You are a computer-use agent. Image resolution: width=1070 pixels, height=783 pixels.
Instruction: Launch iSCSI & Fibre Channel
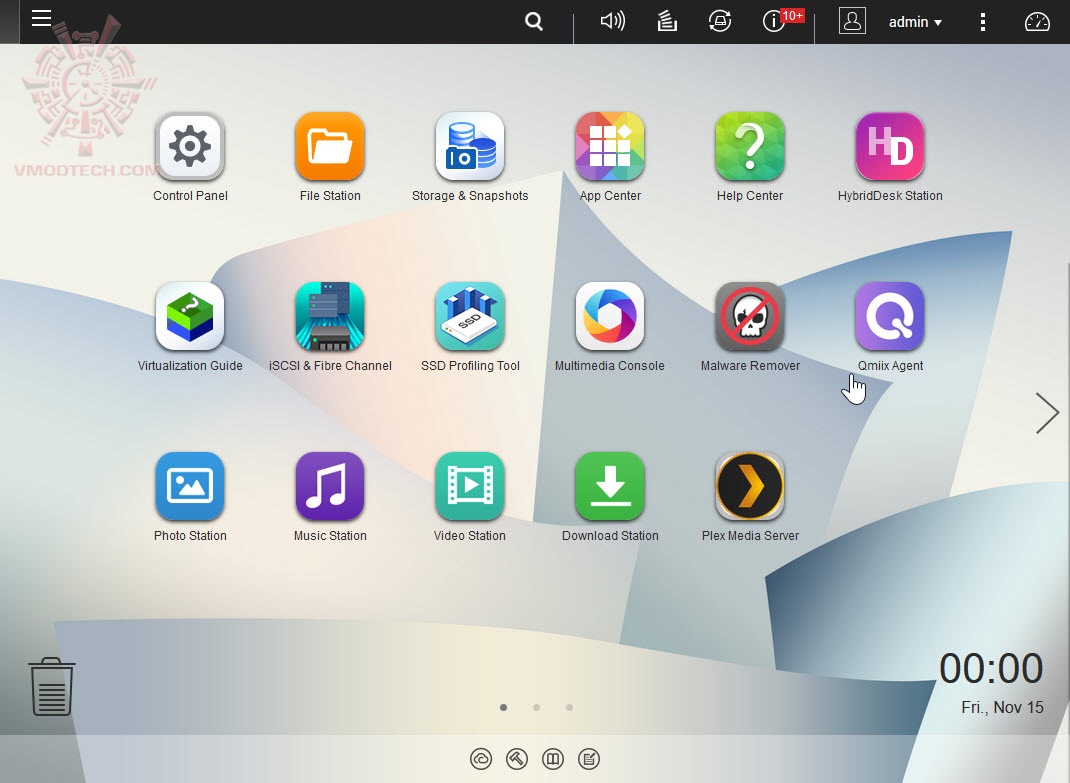click(330, 316)
